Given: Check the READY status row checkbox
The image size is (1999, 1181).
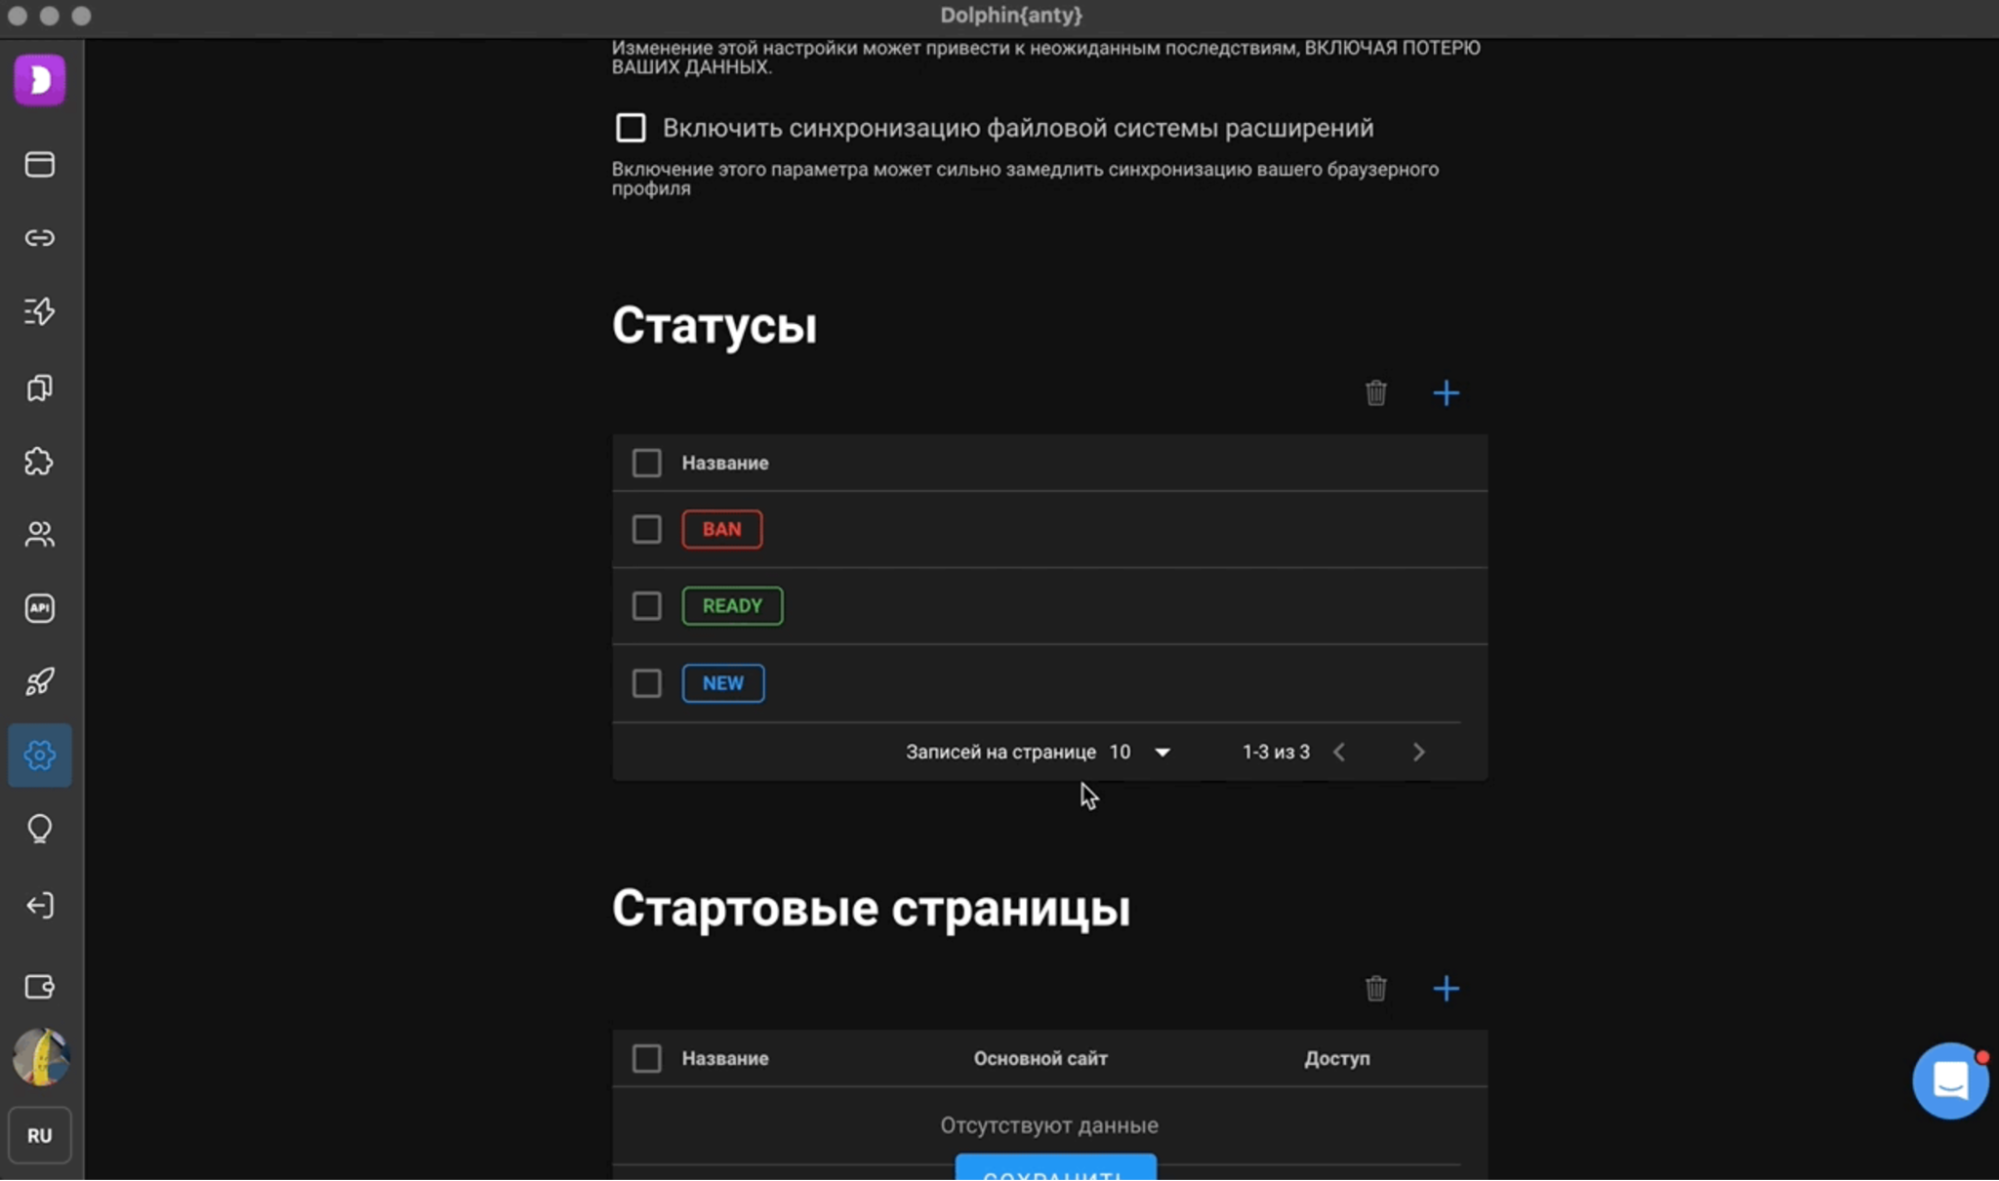Looking at the screenshot, I should point(647,606).
